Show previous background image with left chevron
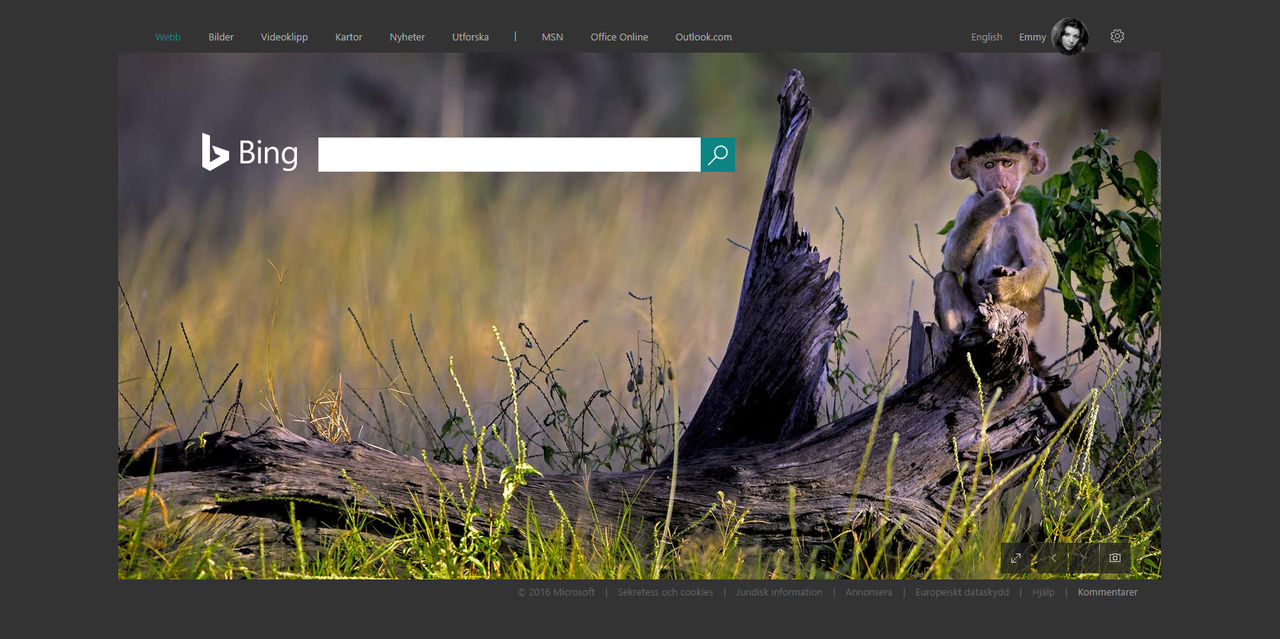 (x=1053, y=558)
